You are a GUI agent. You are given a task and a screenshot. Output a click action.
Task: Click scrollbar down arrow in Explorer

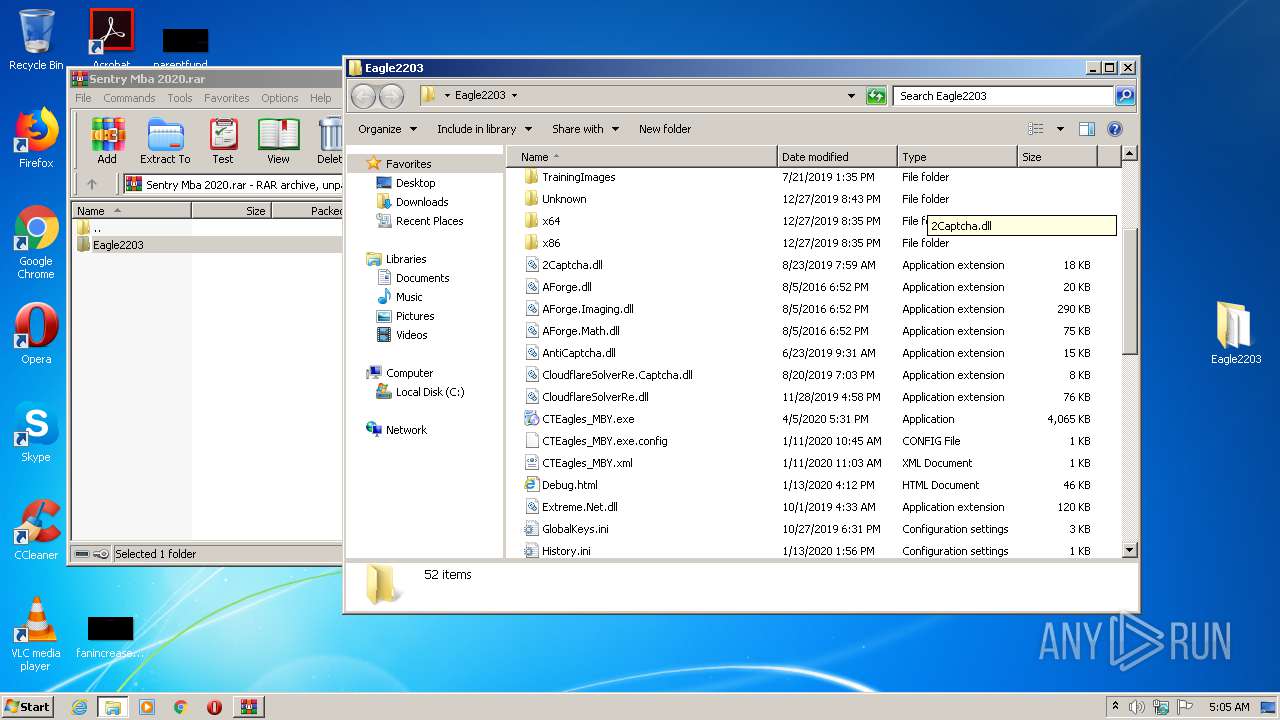pyautogui.click(x=1130, y=550)
